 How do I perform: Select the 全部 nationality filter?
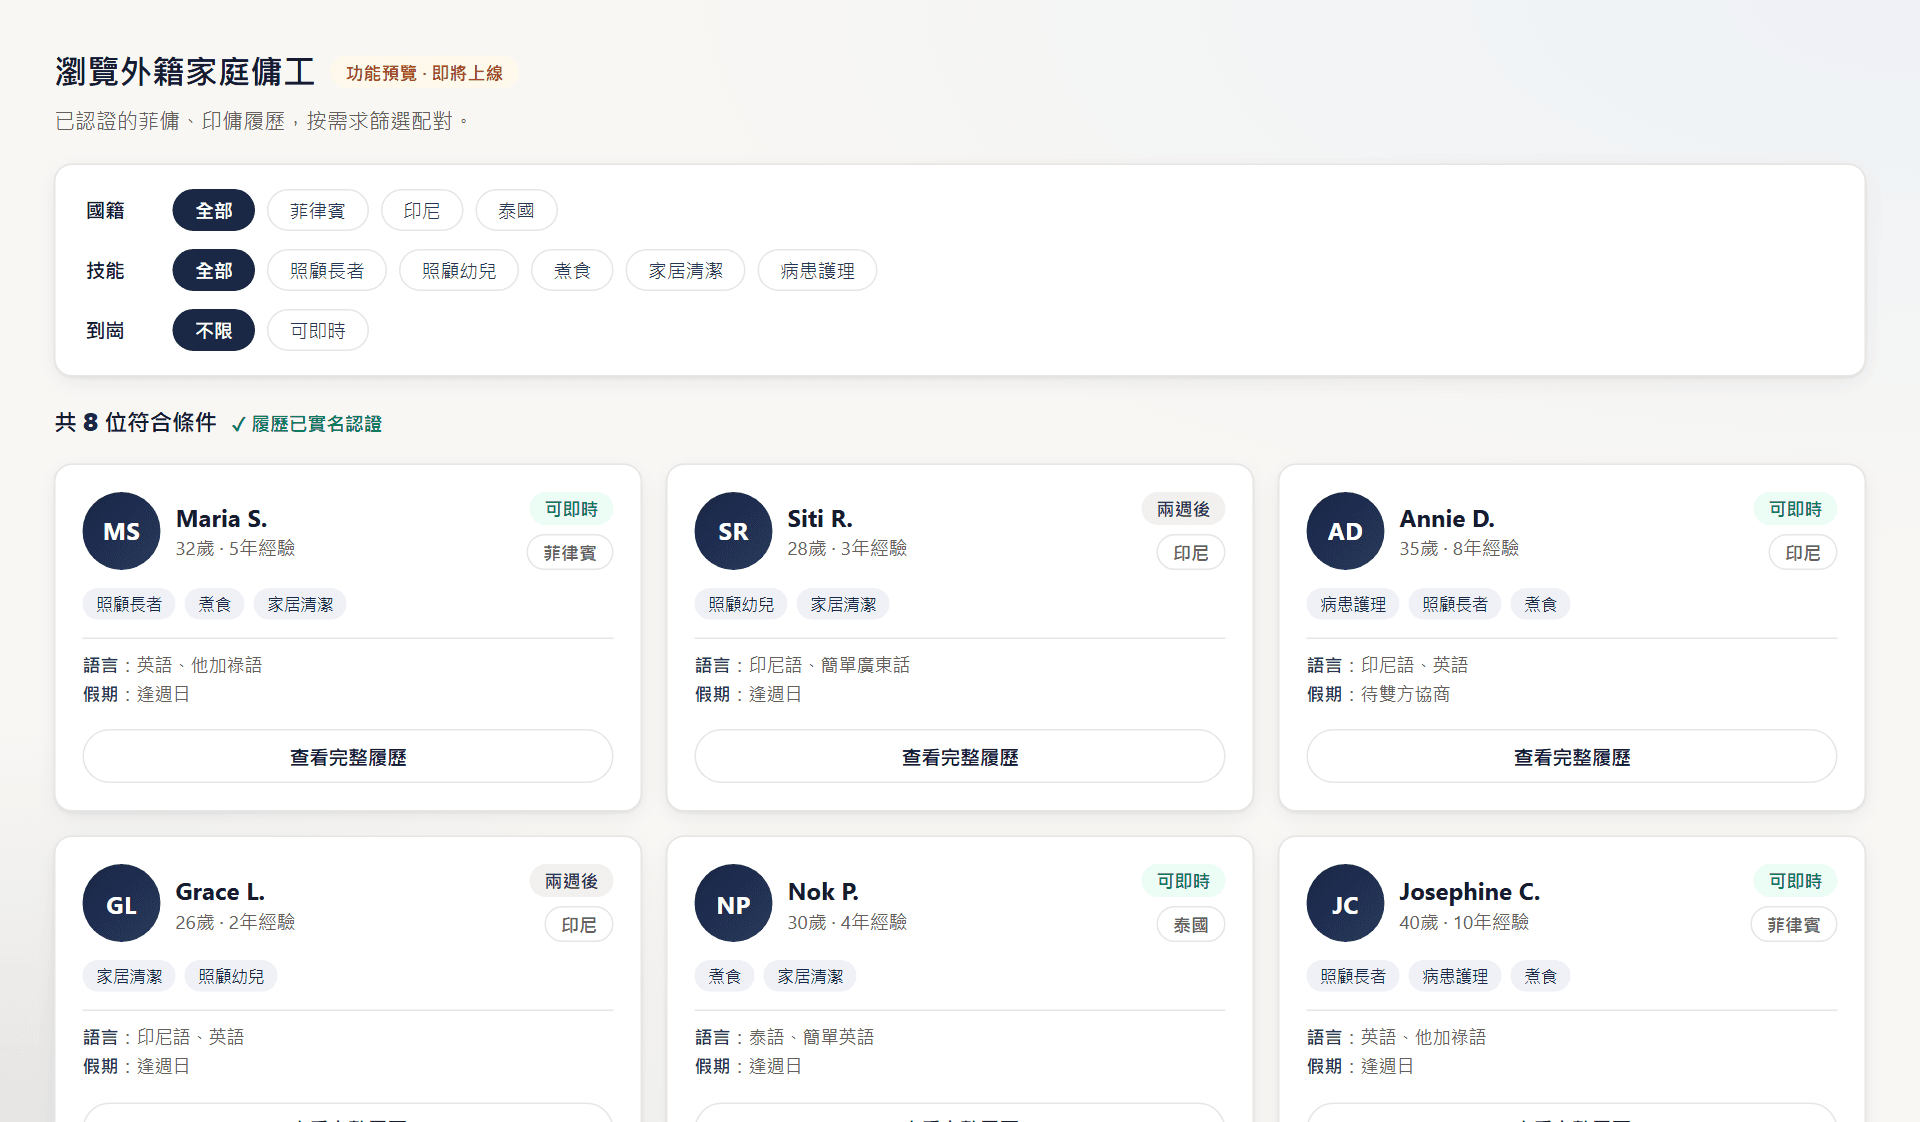[x=213, y=211]
